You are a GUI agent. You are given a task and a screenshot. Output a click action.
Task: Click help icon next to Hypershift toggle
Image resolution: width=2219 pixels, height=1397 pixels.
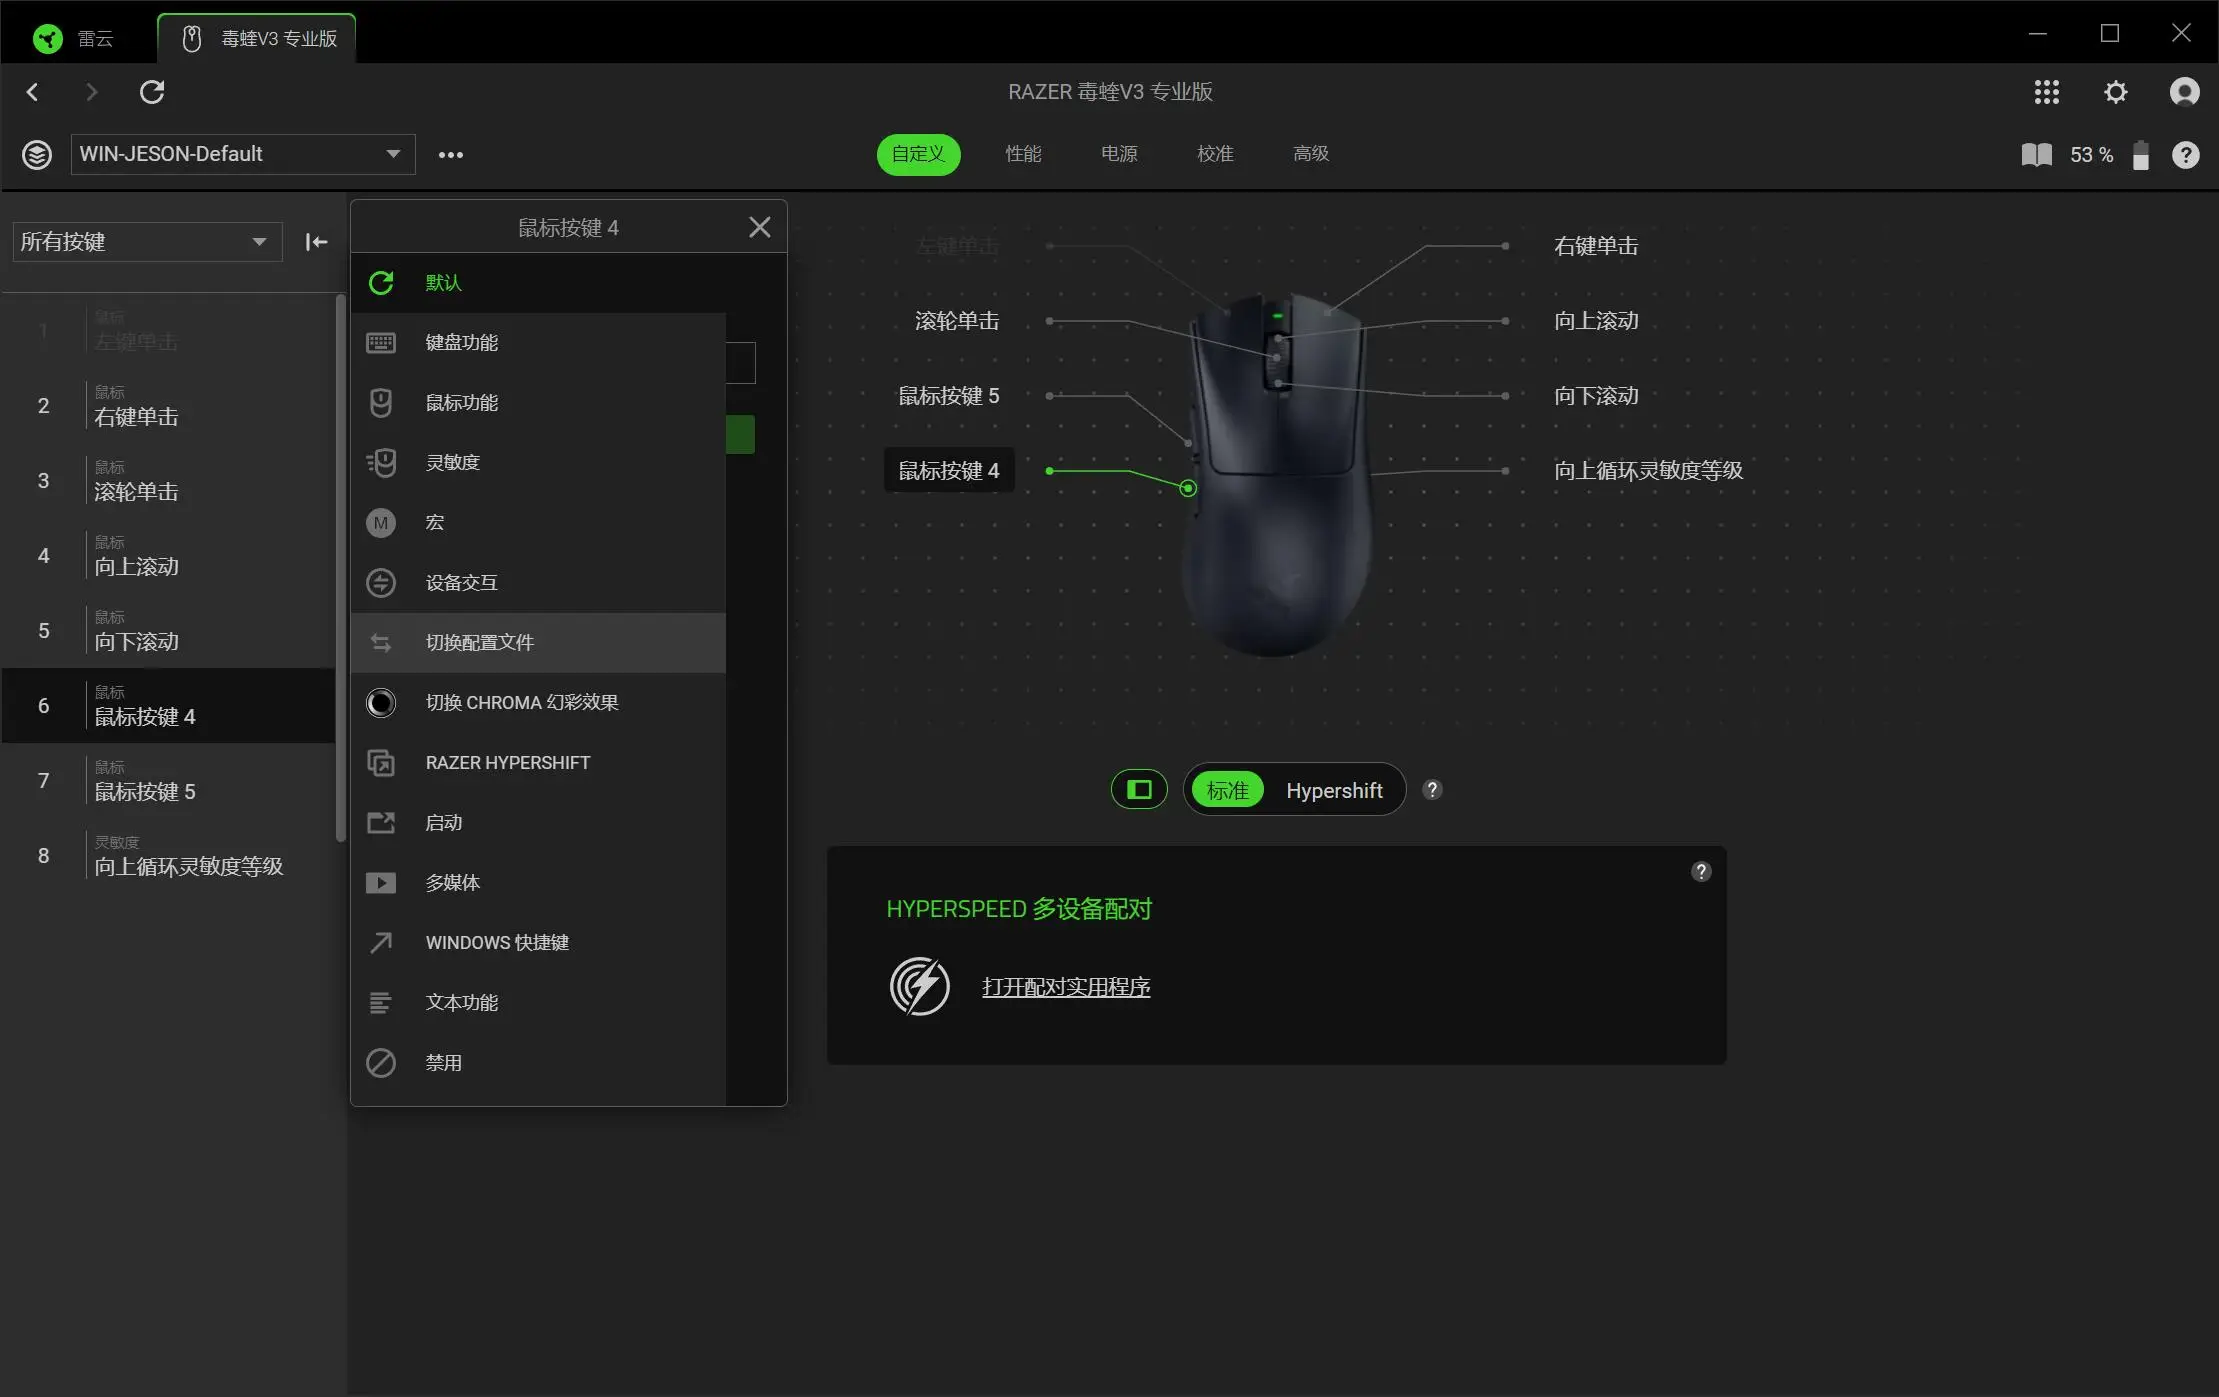pyautogui.click(x=1432, y=790)
